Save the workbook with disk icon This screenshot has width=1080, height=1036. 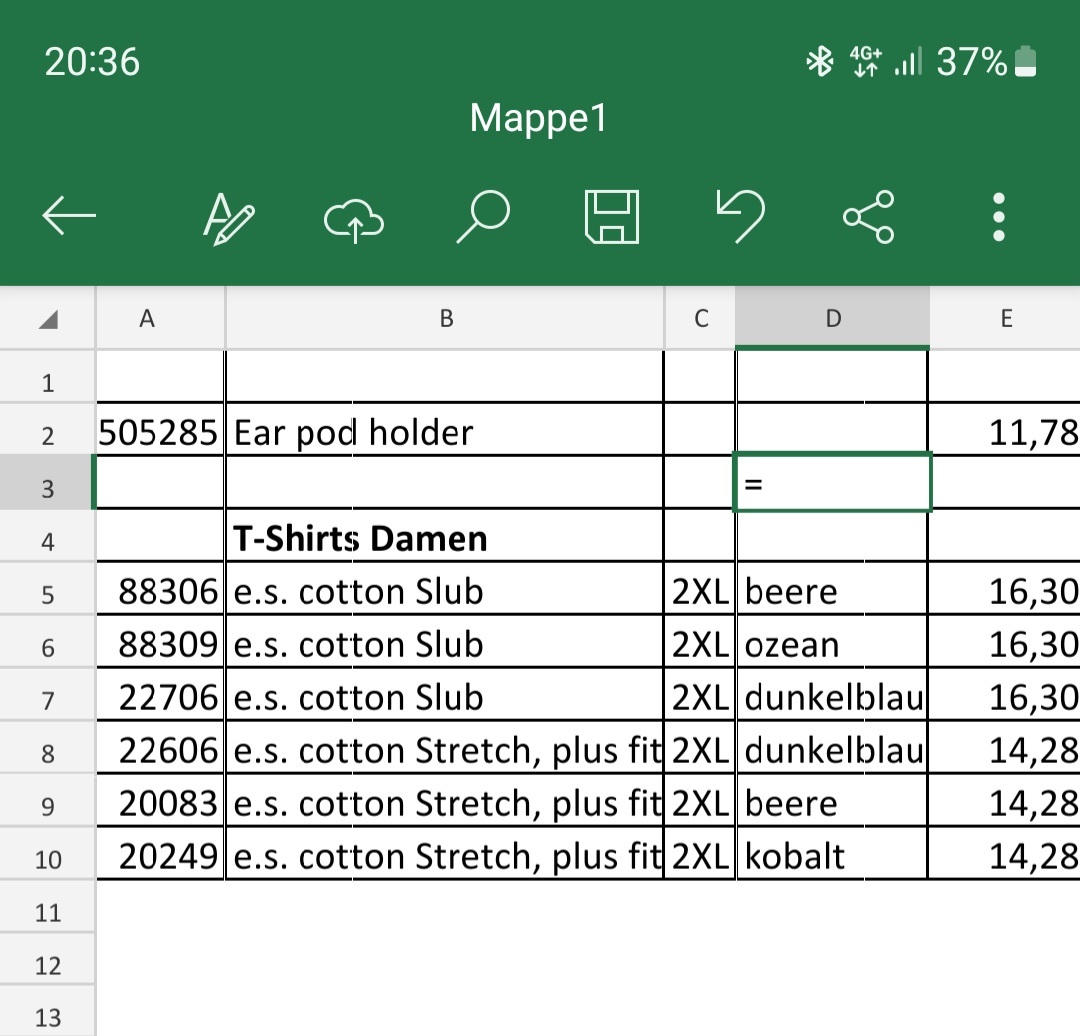click(611, 217)
